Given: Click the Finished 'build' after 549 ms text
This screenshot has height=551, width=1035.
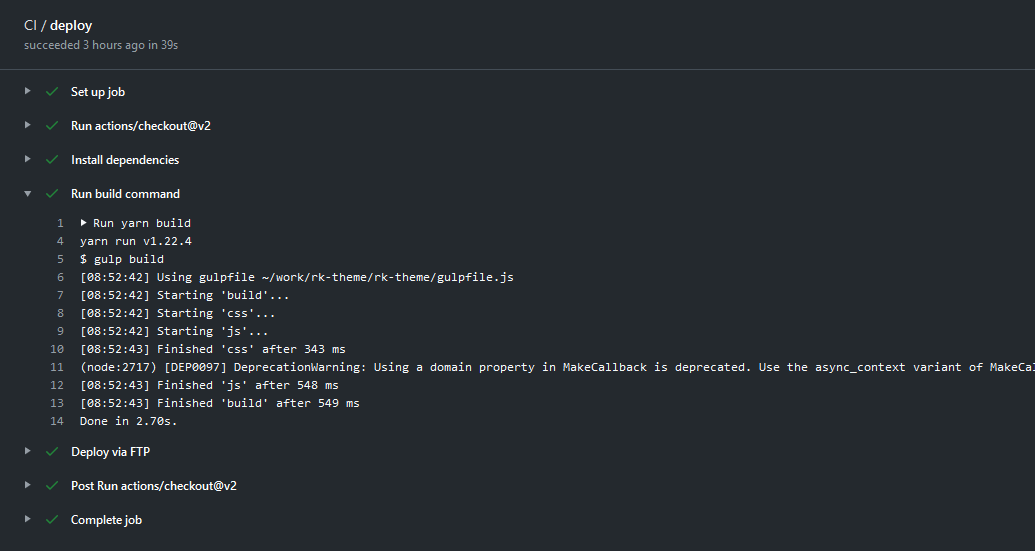Looking at the screenshot, I should click(x=220, y=403).
